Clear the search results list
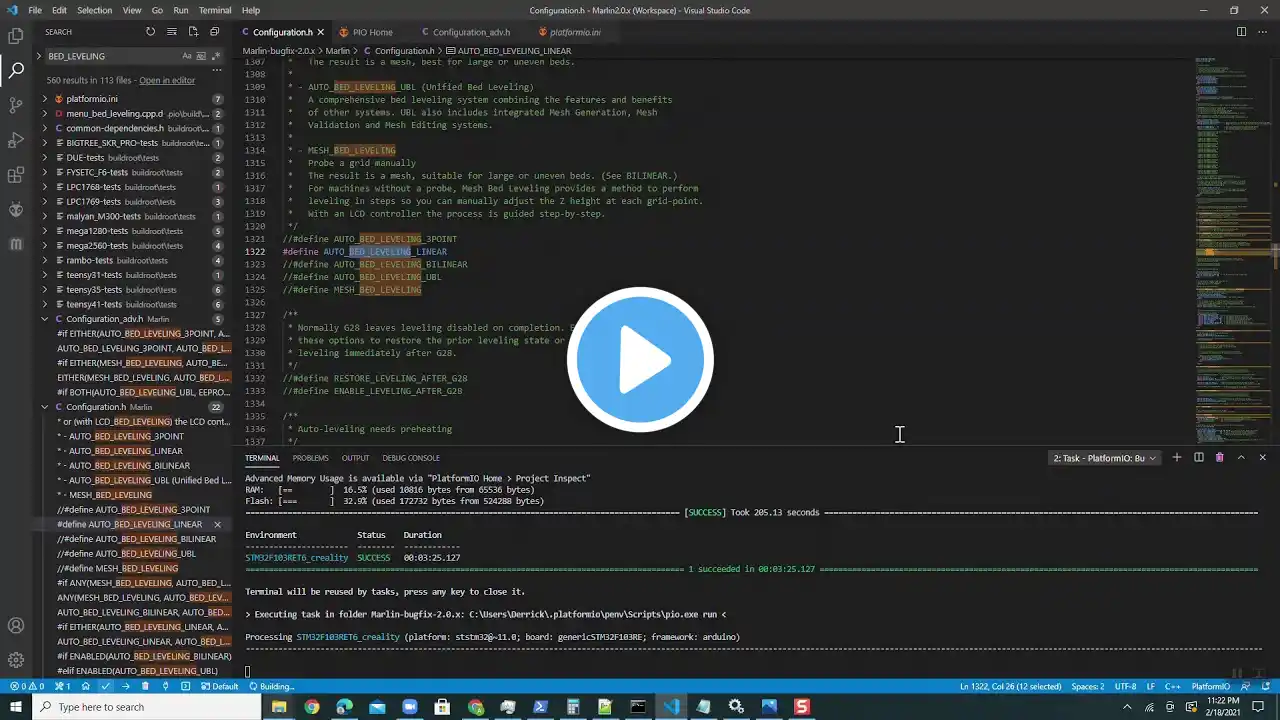1280x720 pixels. coord(172,32)
